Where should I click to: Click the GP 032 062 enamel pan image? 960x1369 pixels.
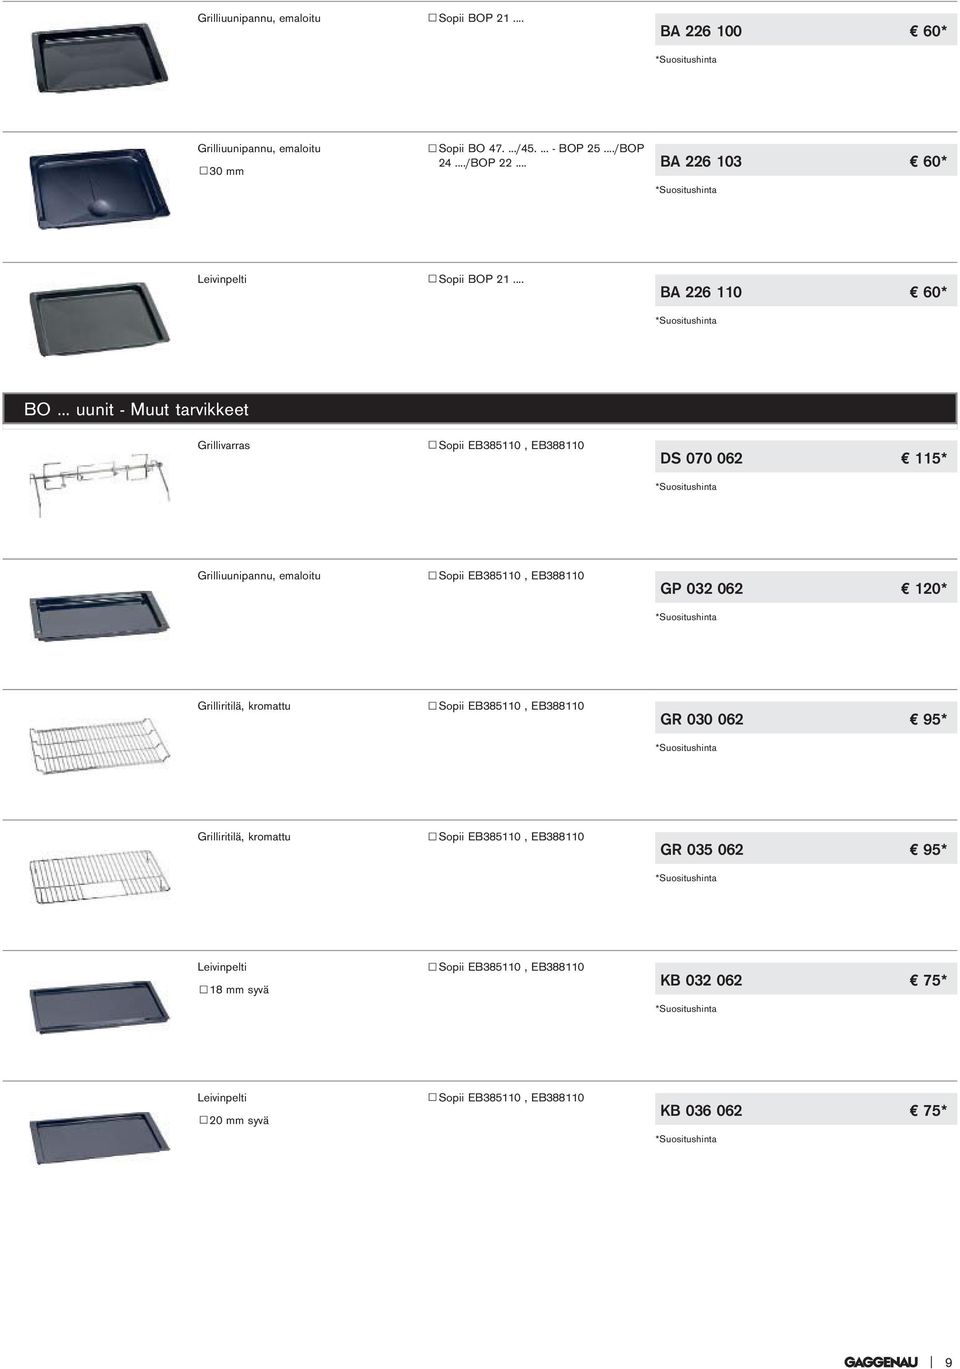pos(100,614)
